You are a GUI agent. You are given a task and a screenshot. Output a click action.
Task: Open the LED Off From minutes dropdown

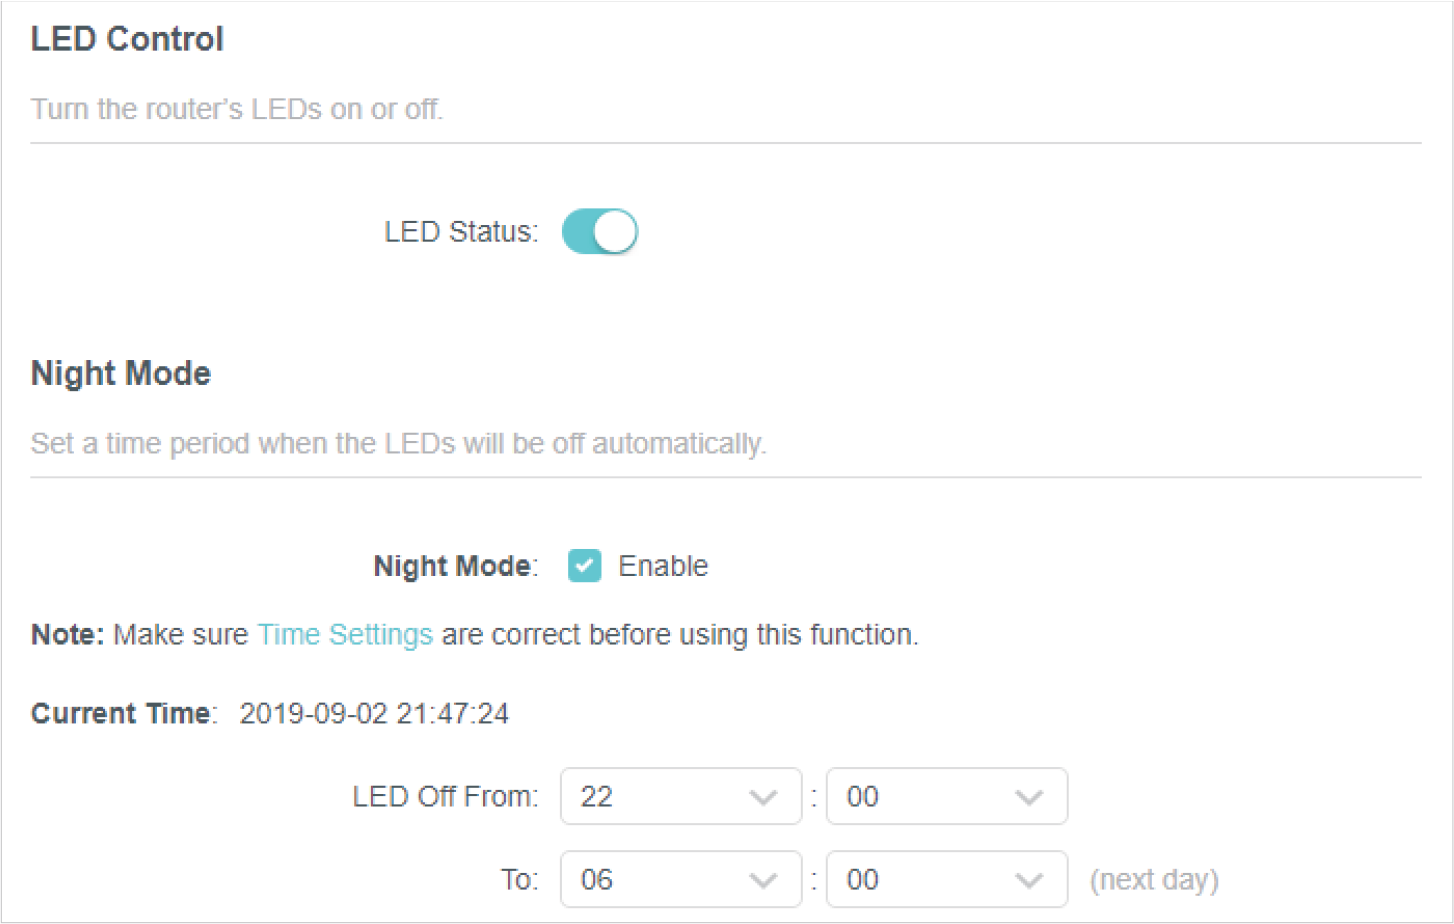pyautogui.click(x=946, y=797)
